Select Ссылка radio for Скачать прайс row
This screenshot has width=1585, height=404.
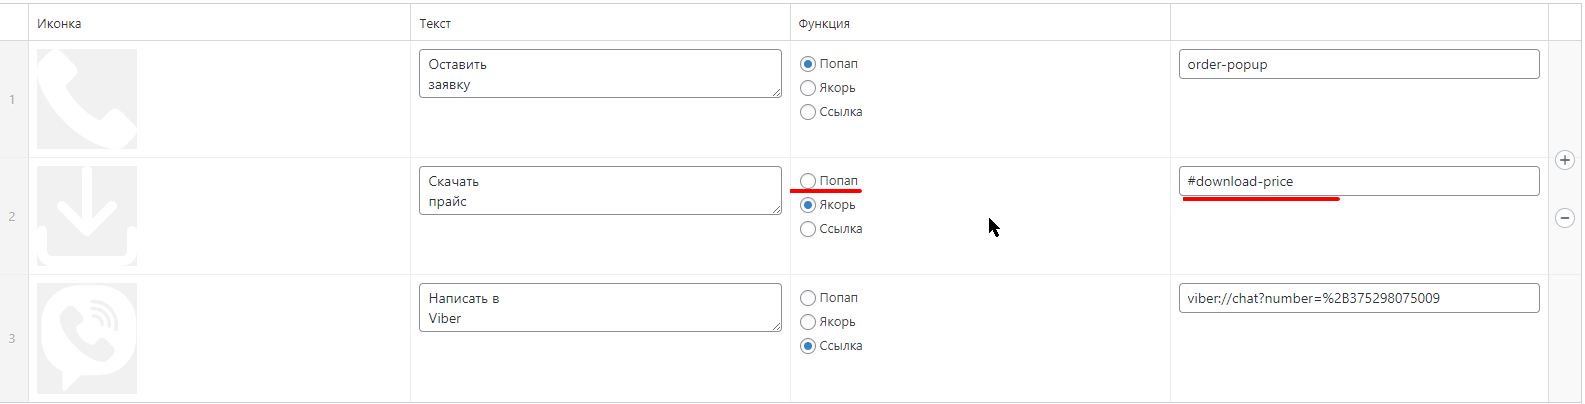click(808, 229)
